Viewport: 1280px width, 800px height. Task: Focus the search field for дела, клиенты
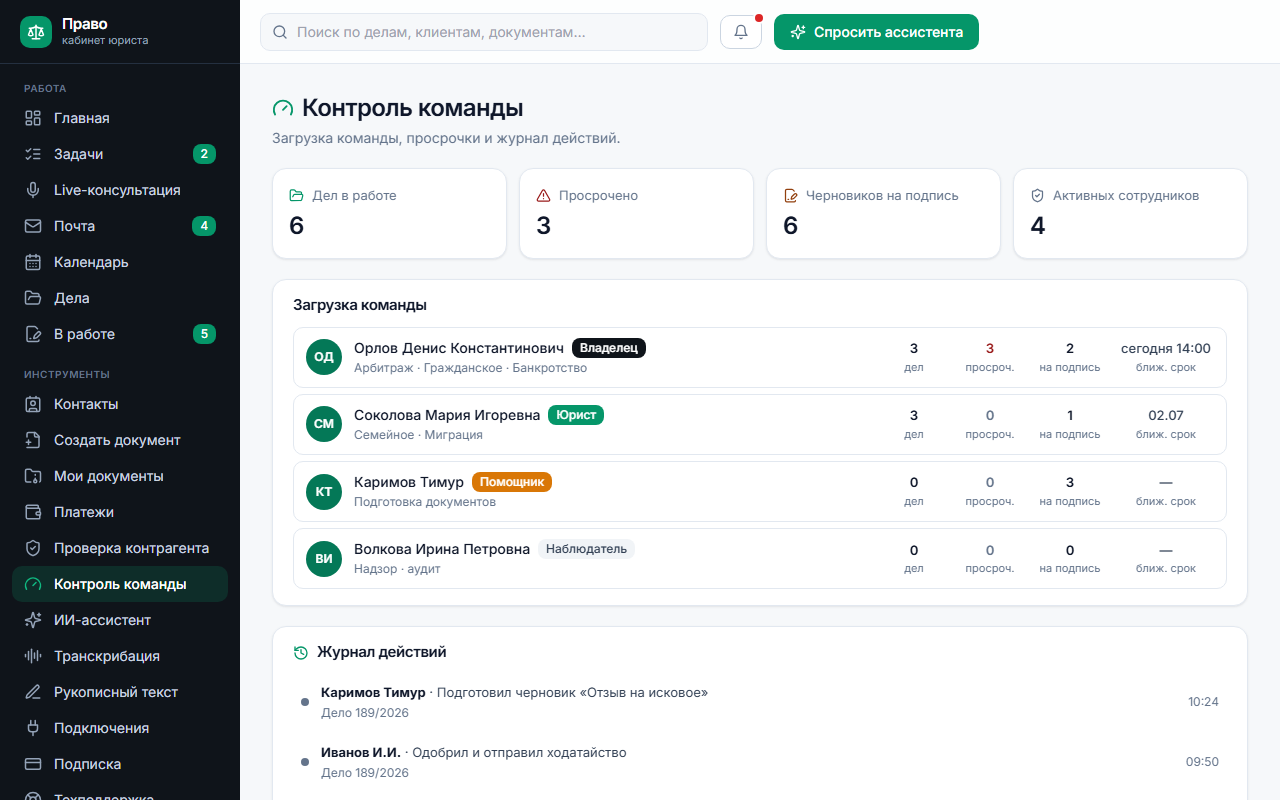484,32
